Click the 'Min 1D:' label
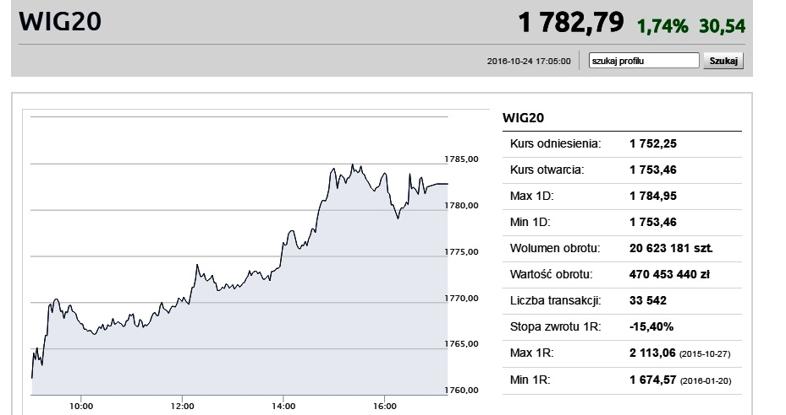Image resolution: width=786 pixels, height=415 pixels. [x=530, y=222]
